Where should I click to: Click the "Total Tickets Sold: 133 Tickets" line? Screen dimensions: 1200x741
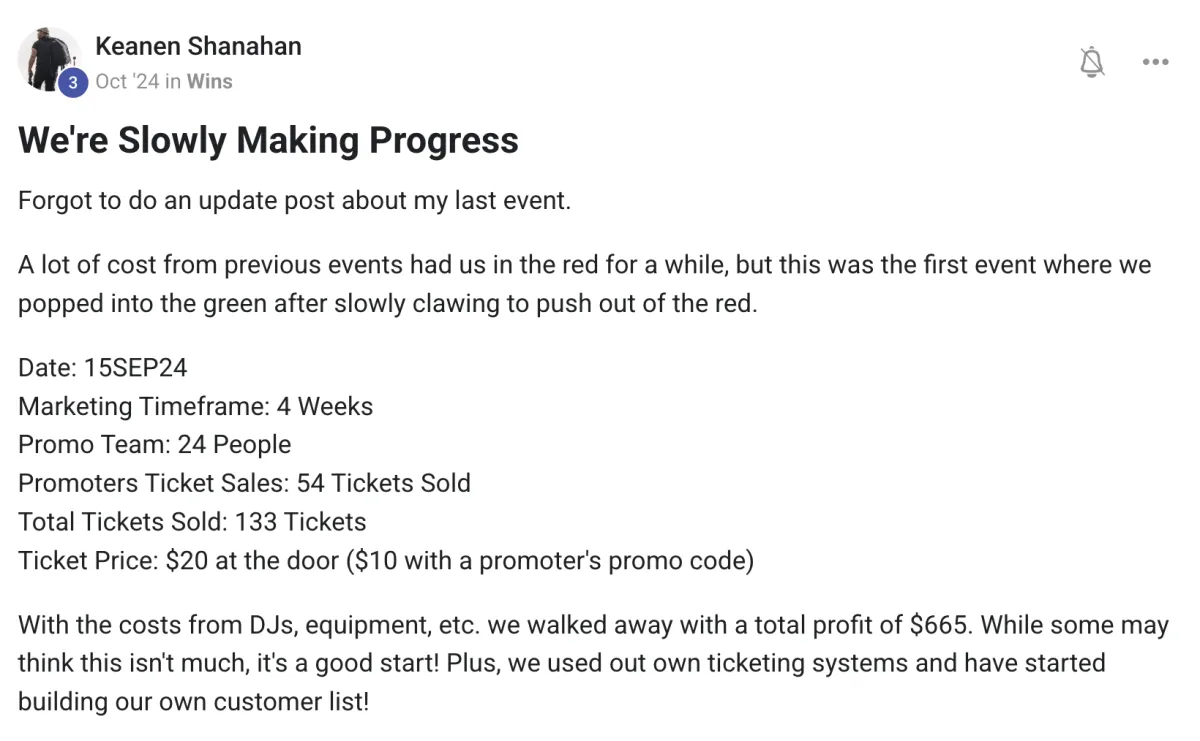[x=192, y=521]
